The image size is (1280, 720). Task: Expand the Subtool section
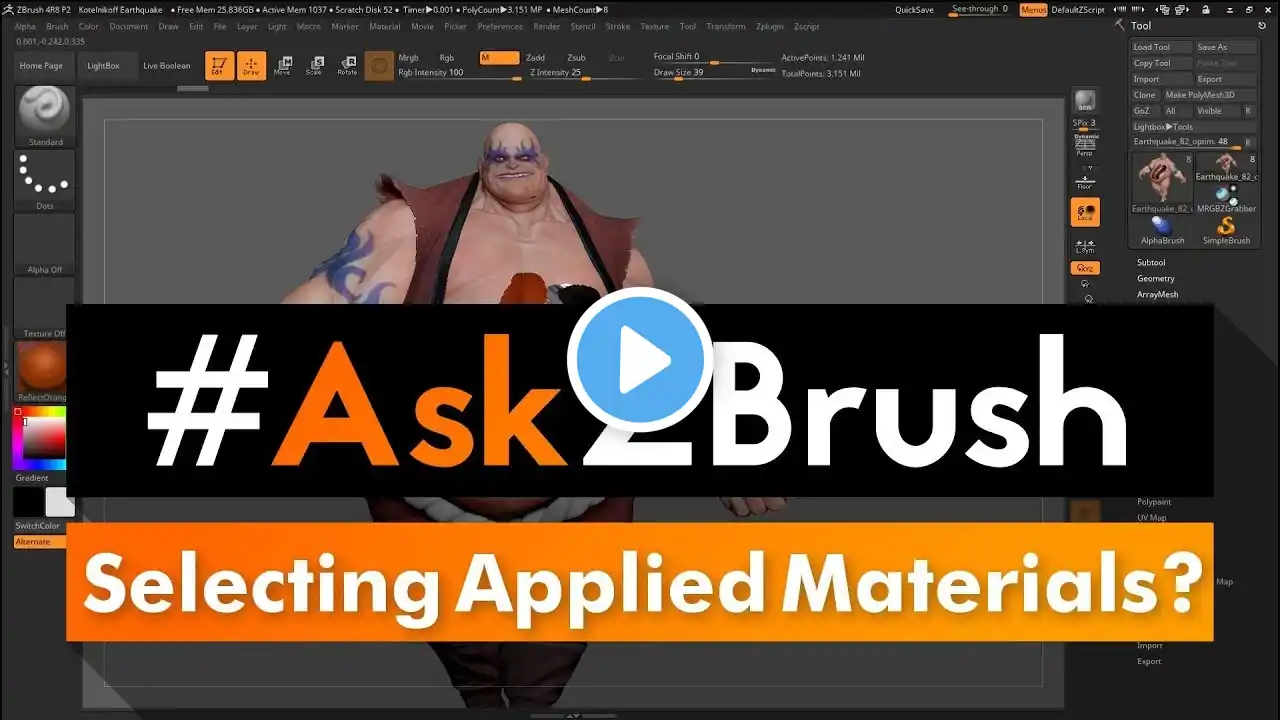pyautogui.click(x=1151, y=263)
